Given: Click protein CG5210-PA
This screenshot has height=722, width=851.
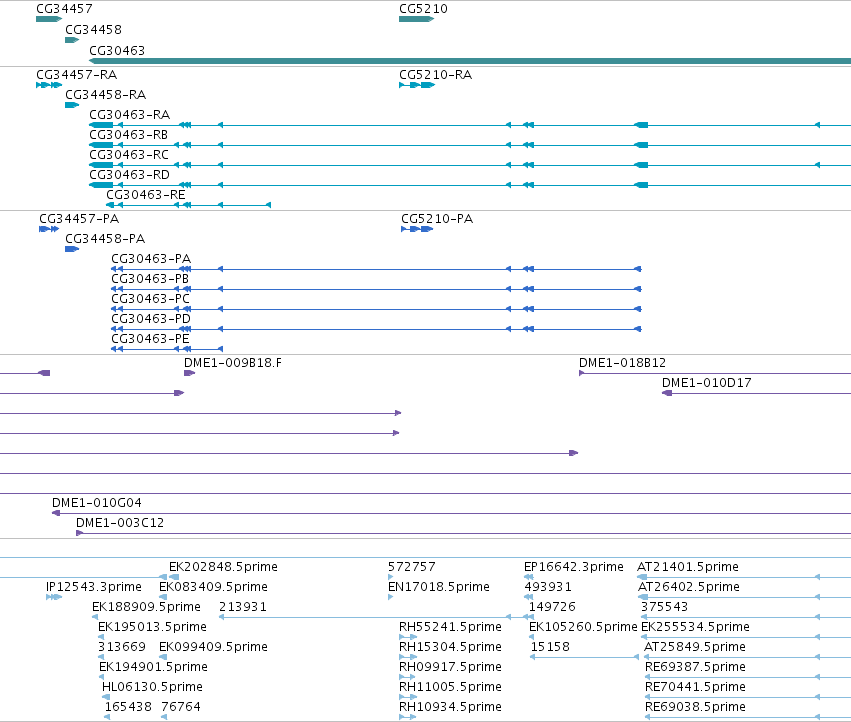Looking at the screenshot, I should 417,229.
